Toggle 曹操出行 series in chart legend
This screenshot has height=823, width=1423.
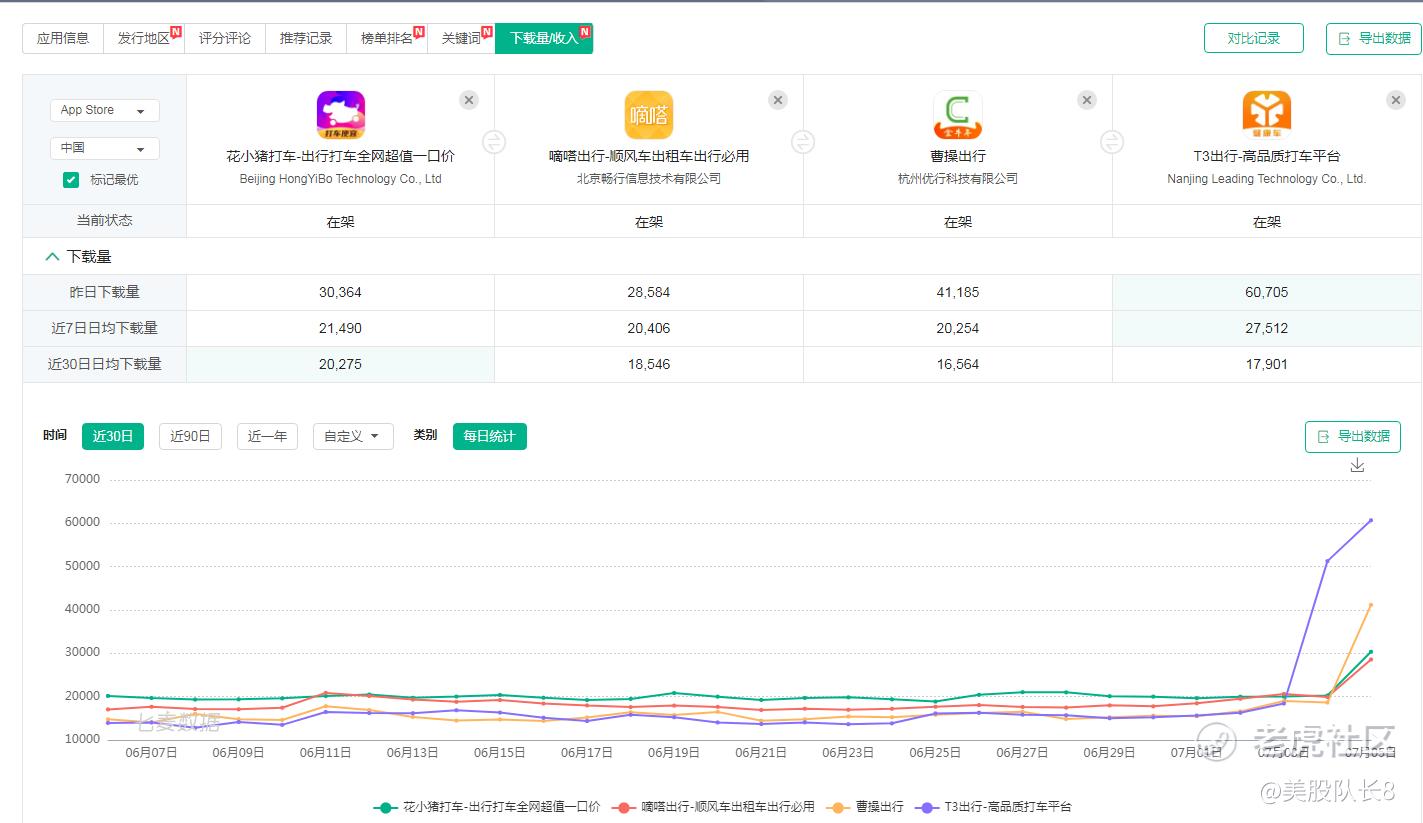click(x=865, y=807)
